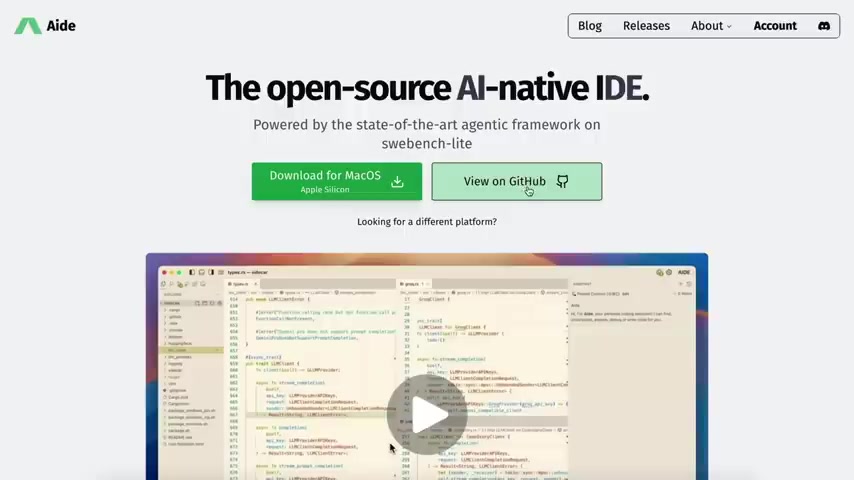The image size is (854, 480).
Task: Click the View on GitHub button
Action: (516, 181)
